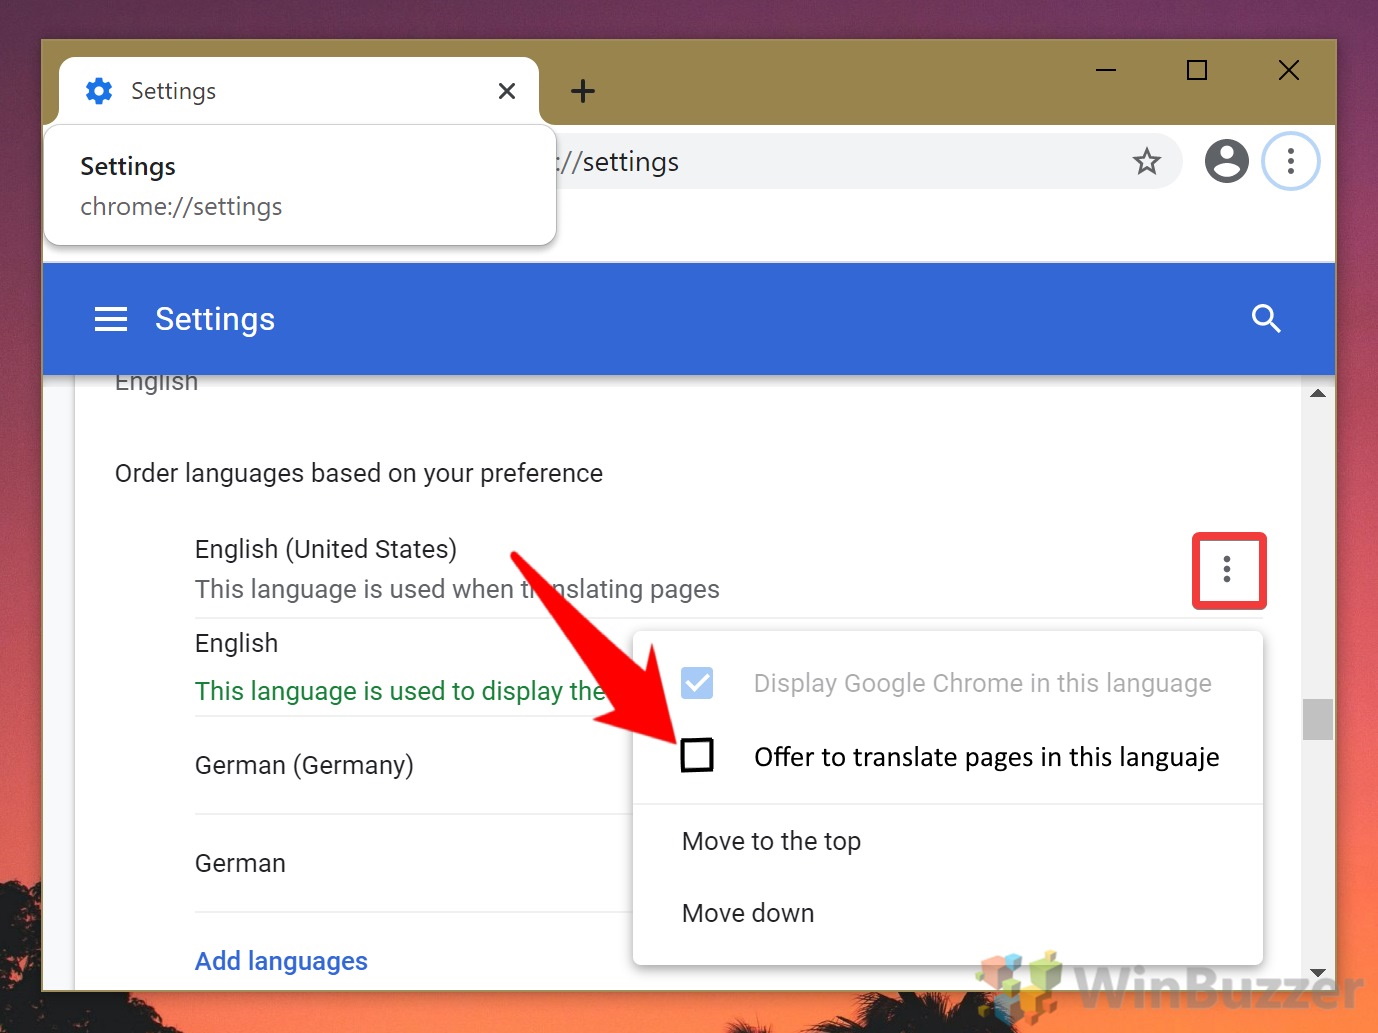Image resolution: width=1378 pixels, height=1033 pixels.
Task: Select Move to the top
Action: click(771, 841)
